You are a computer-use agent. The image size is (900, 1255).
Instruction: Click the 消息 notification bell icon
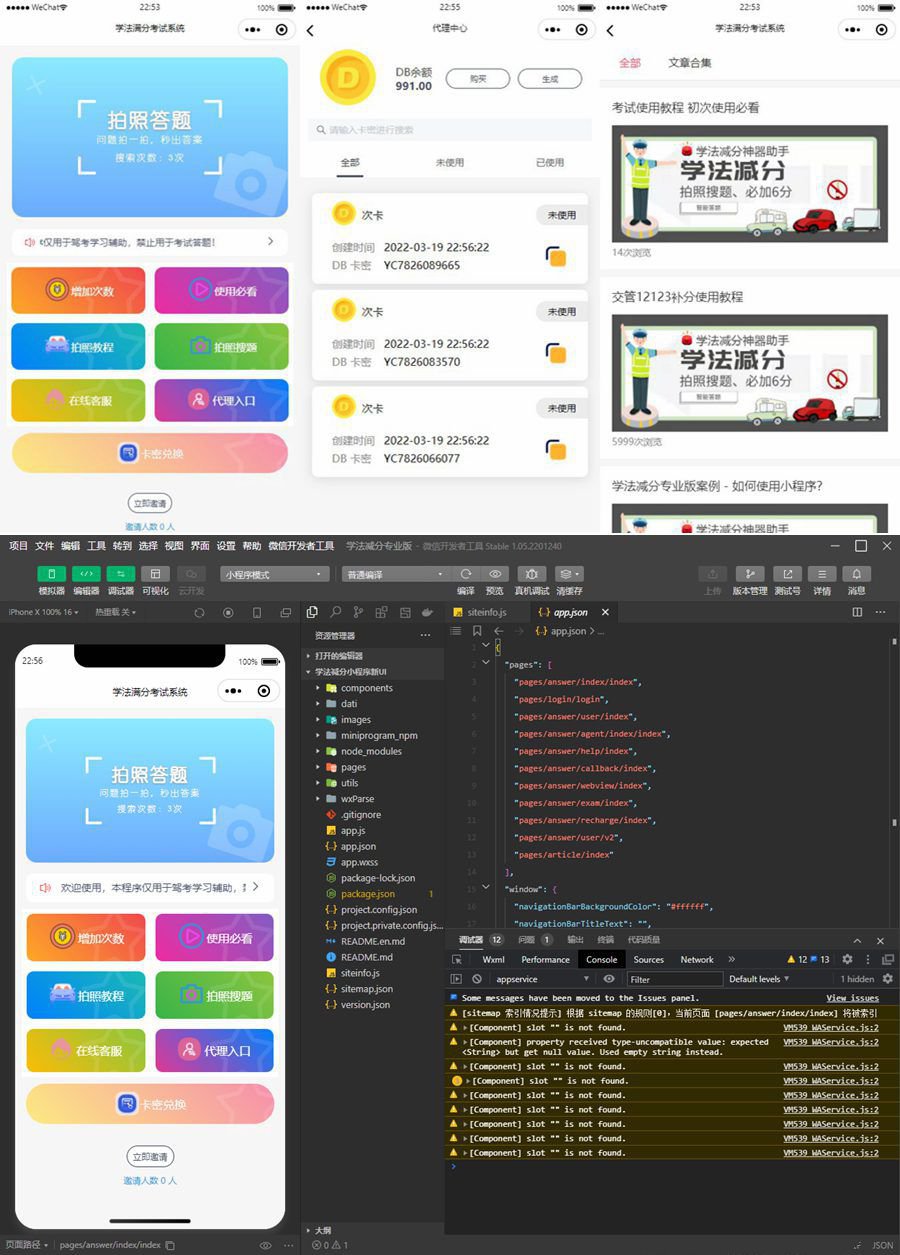pyautogui.click(x=856, y=574)
